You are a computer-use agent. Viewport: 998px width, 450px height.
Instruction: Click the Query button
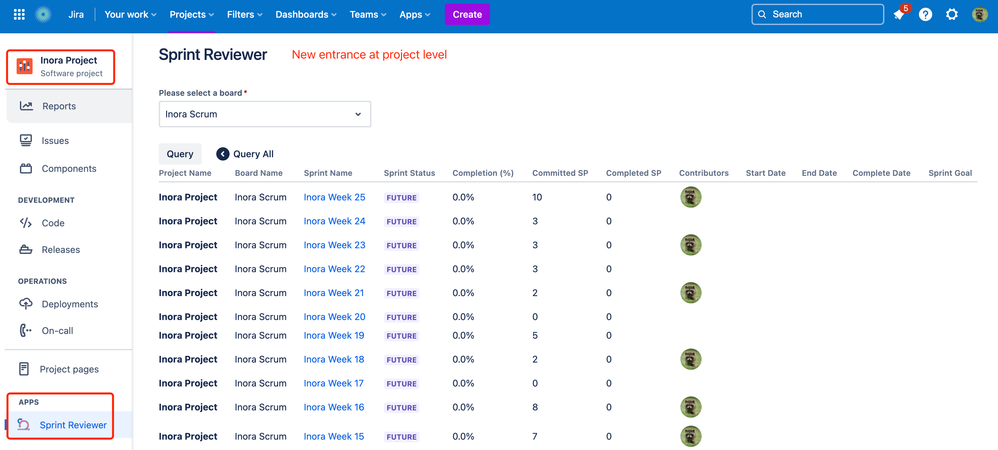[180, 154]
